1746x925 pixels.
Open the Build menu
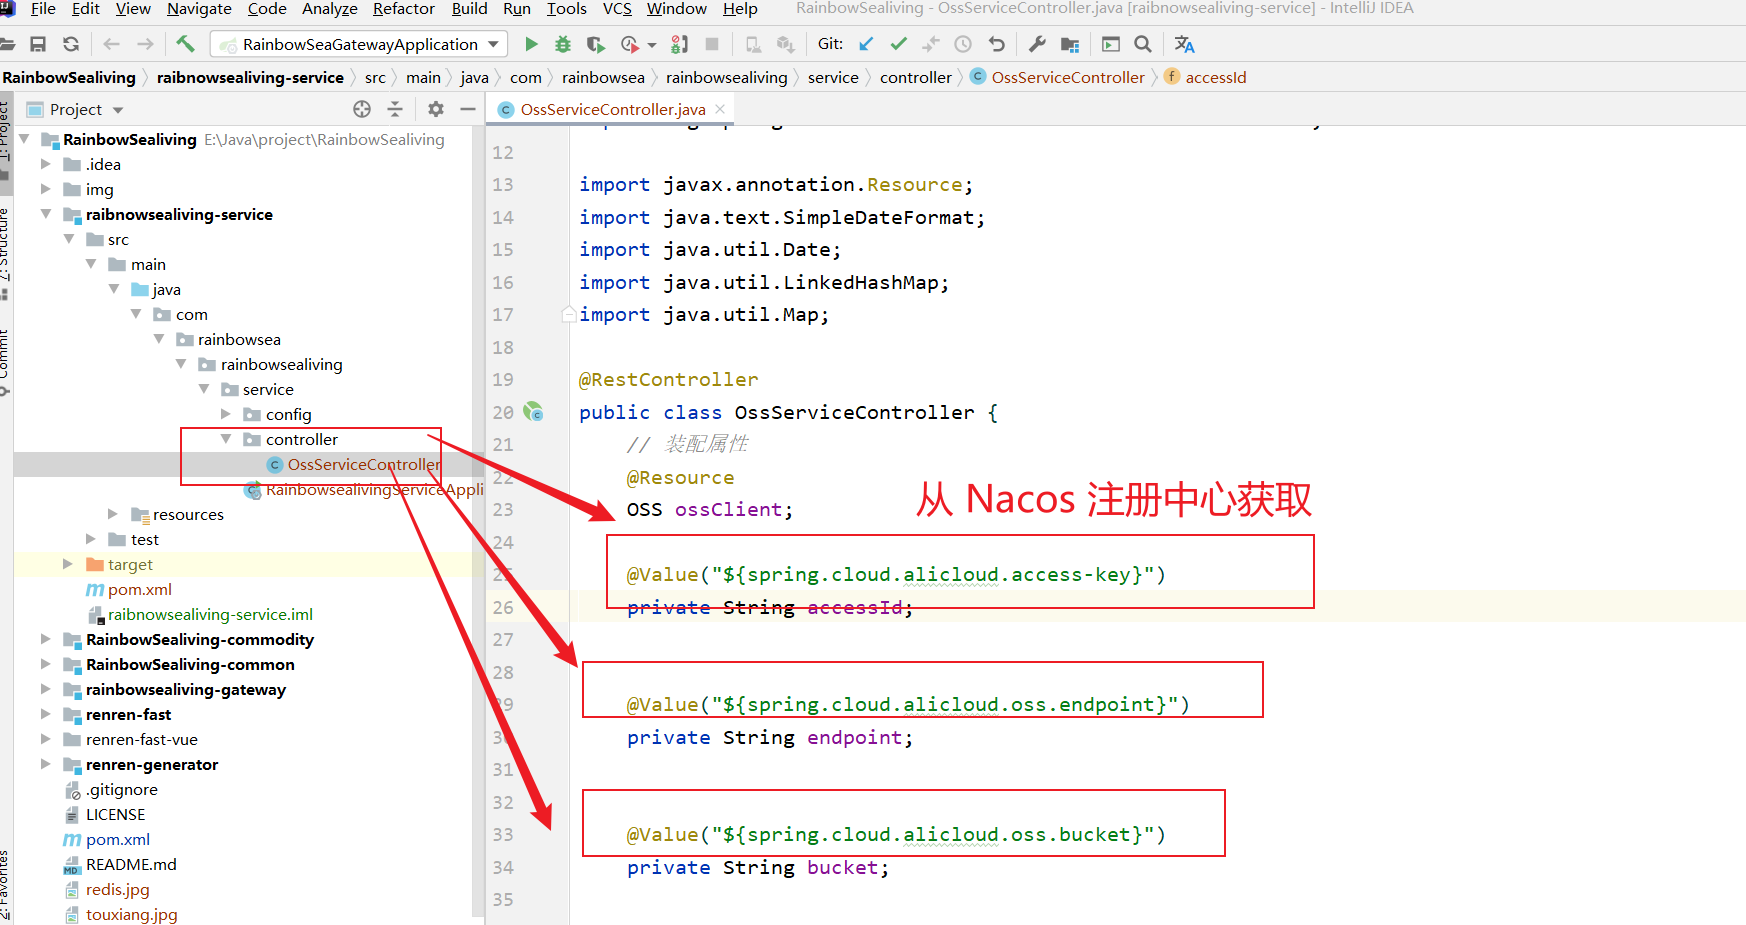click(469, 9)
